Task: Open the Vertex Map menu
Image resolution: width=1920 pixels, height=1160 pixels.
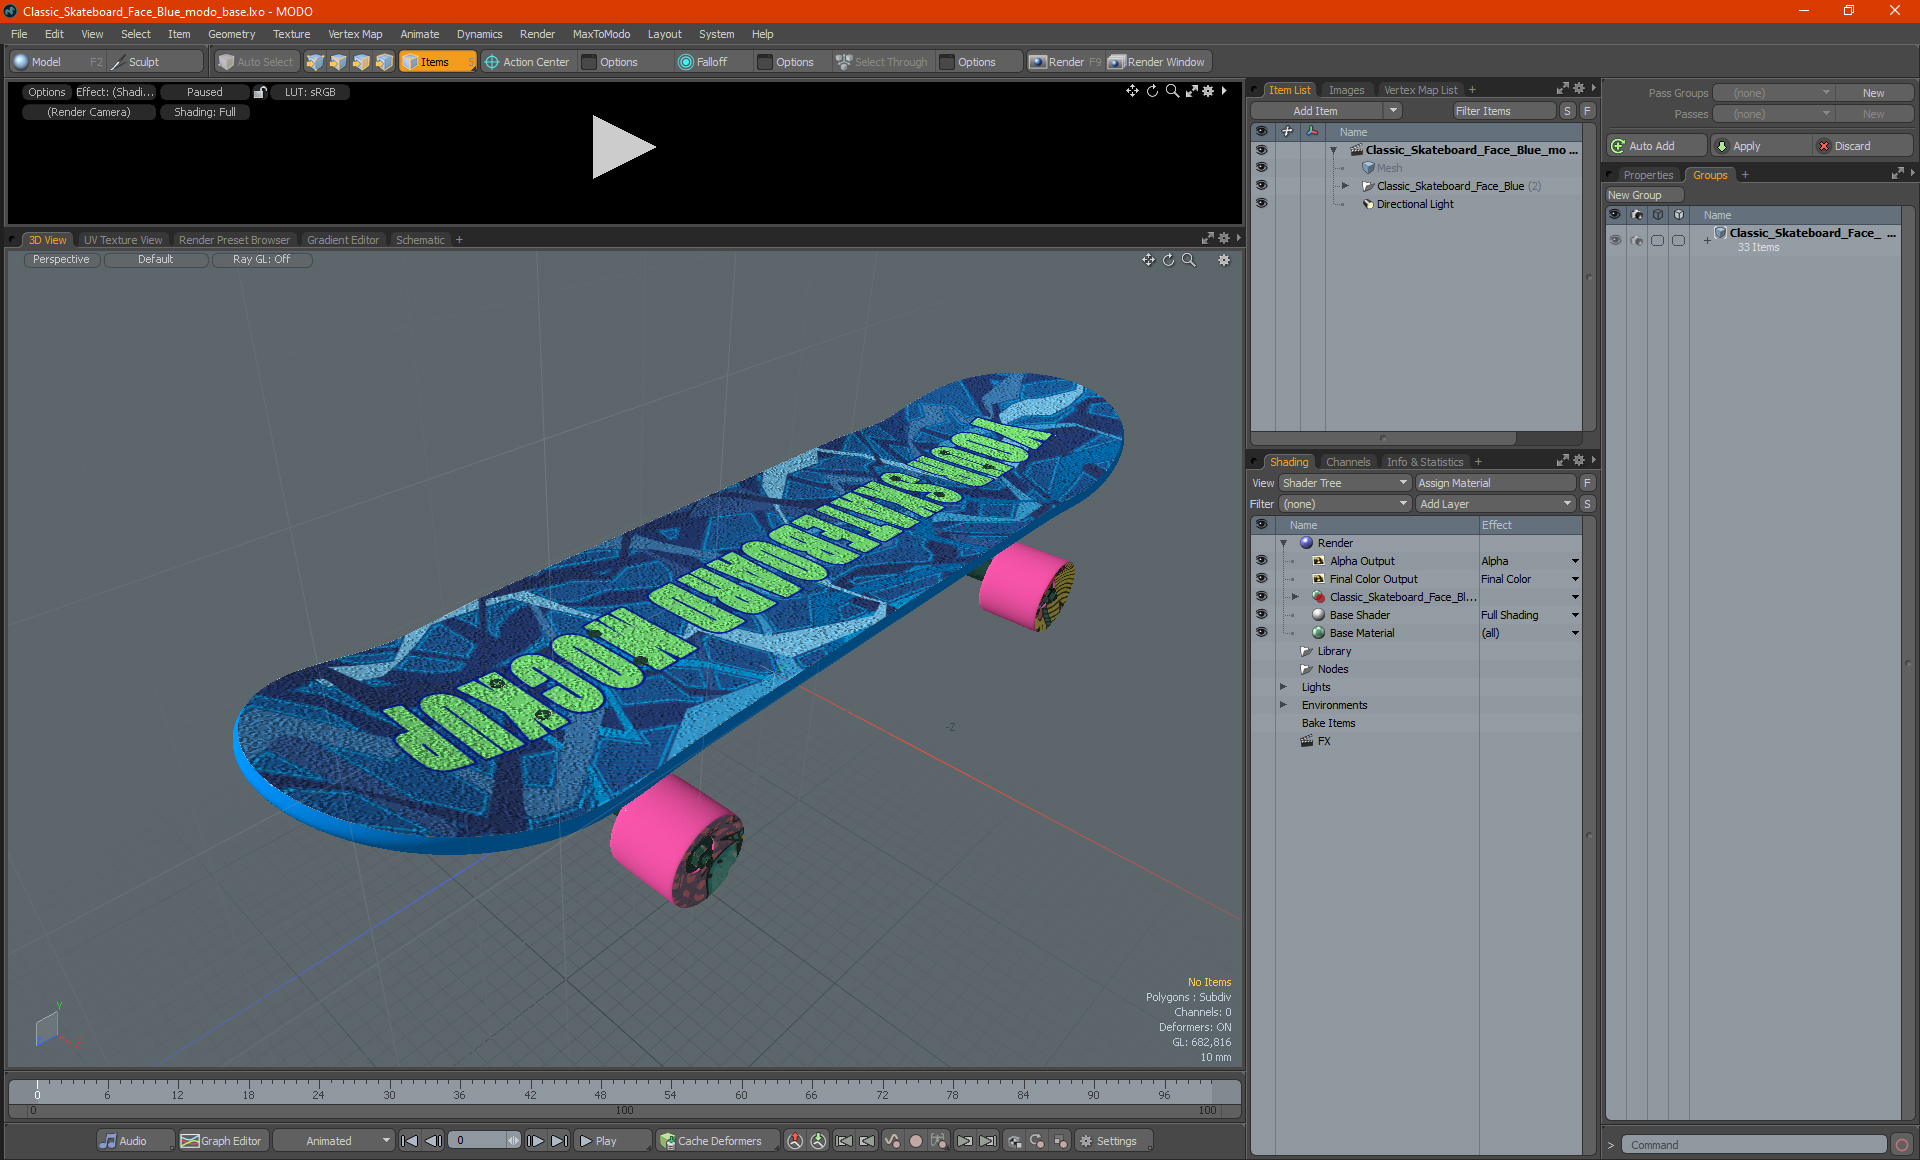Action: point(355,34)
